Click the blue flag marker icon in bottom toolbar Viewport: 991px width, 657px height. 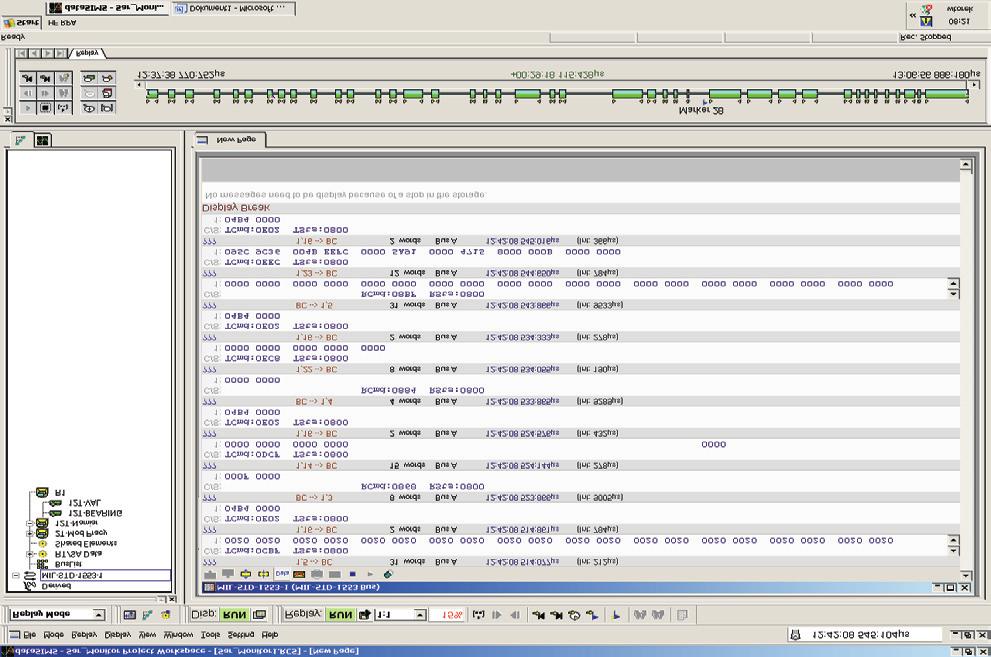[x=616, y=615]
